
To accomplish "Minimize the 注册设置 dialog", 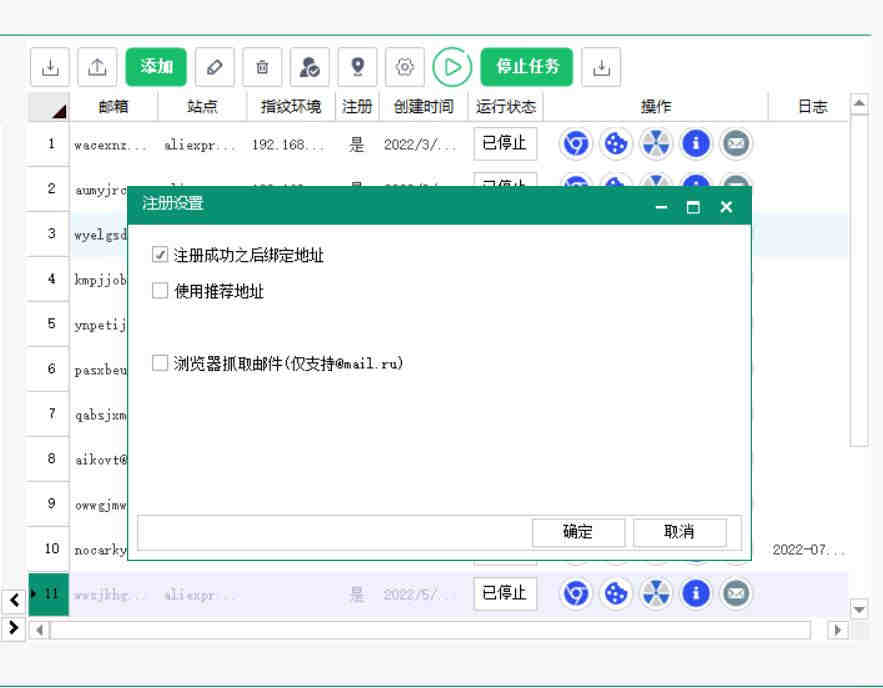I will [x=662, y=207].
